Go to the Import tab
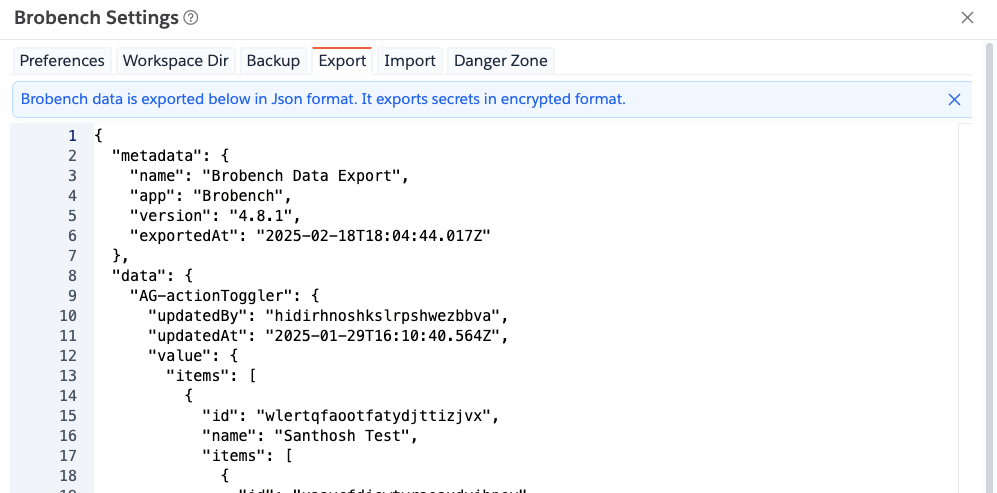997x493 pixels. 410,61
